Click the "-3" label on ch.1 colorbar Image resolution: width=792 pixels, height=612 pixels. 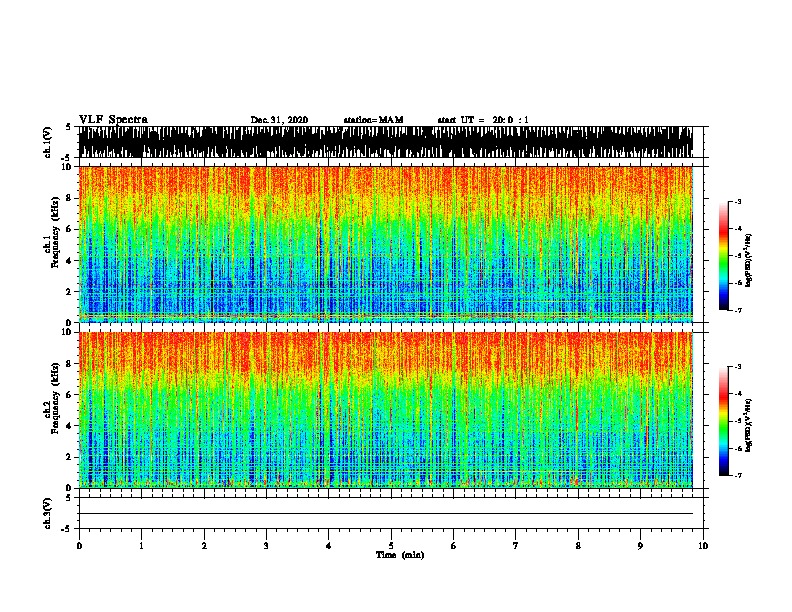(x=737, y=202)
